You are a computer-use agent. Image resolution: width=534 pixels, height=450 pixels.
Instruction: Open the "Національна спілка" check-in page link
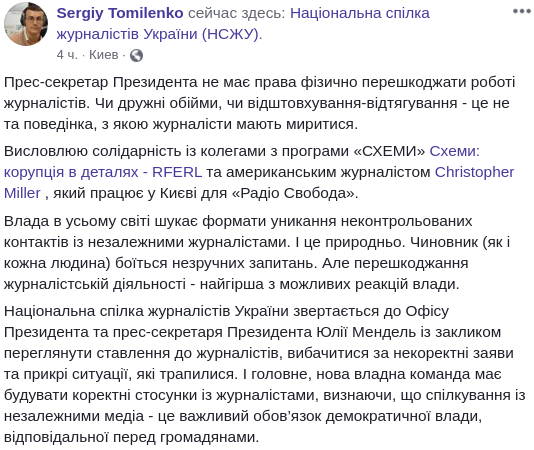(x=360, y=13)
